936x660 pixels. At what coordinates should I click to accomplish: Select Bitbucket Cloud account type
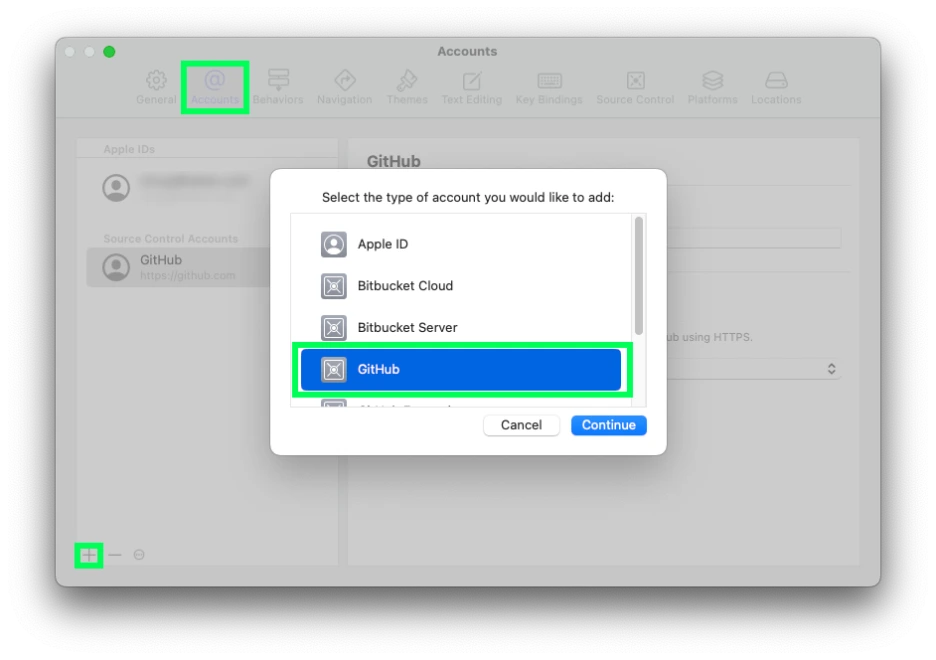tap(461, 286)
